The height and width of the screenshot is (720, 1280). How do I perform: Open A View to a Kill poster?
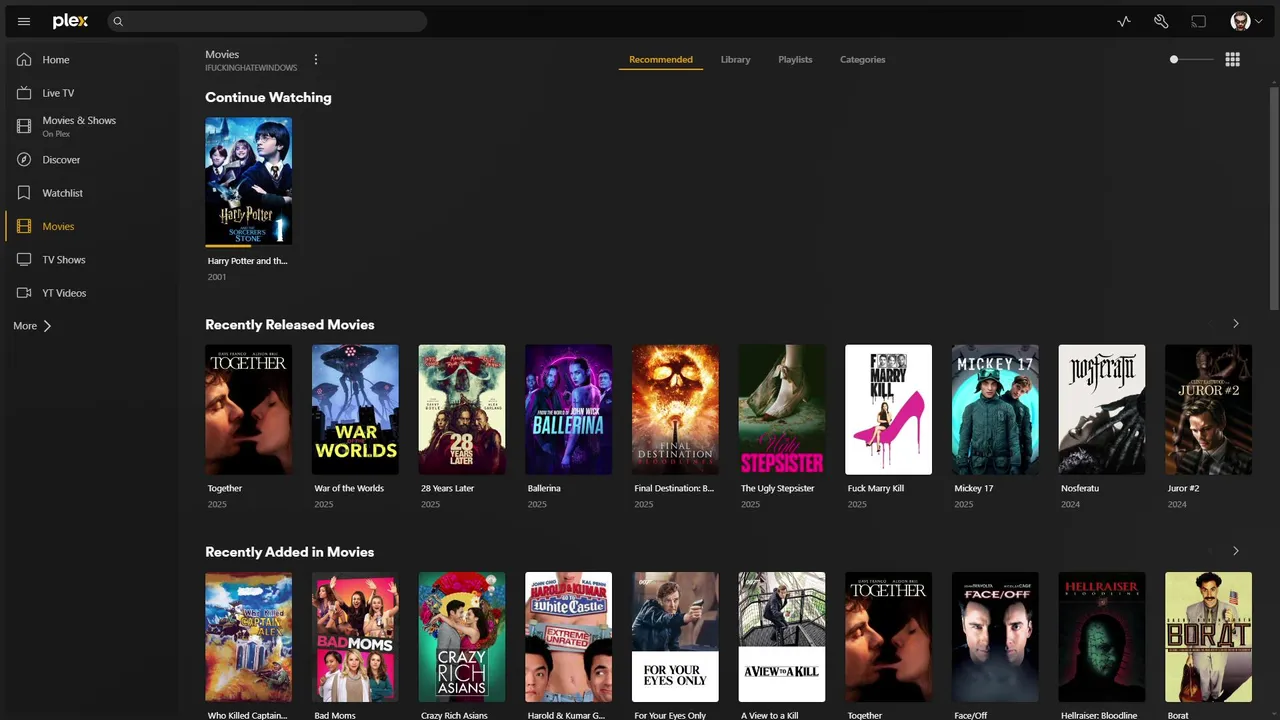pos(782,637)
